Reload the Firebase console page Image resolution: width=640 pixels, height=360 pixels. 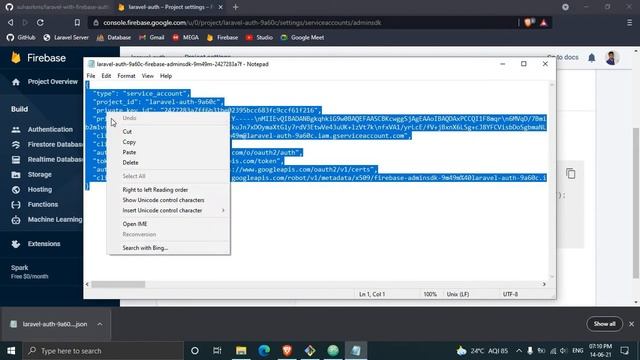40,22
